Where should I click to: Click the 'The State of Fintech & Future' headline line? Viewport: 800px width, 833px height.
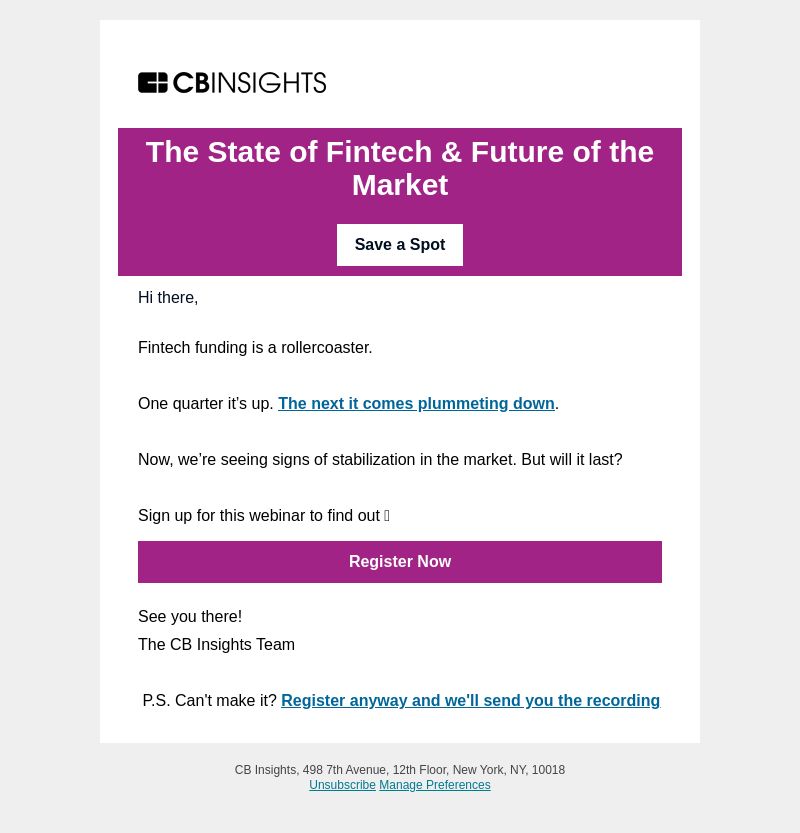(399, 152)
